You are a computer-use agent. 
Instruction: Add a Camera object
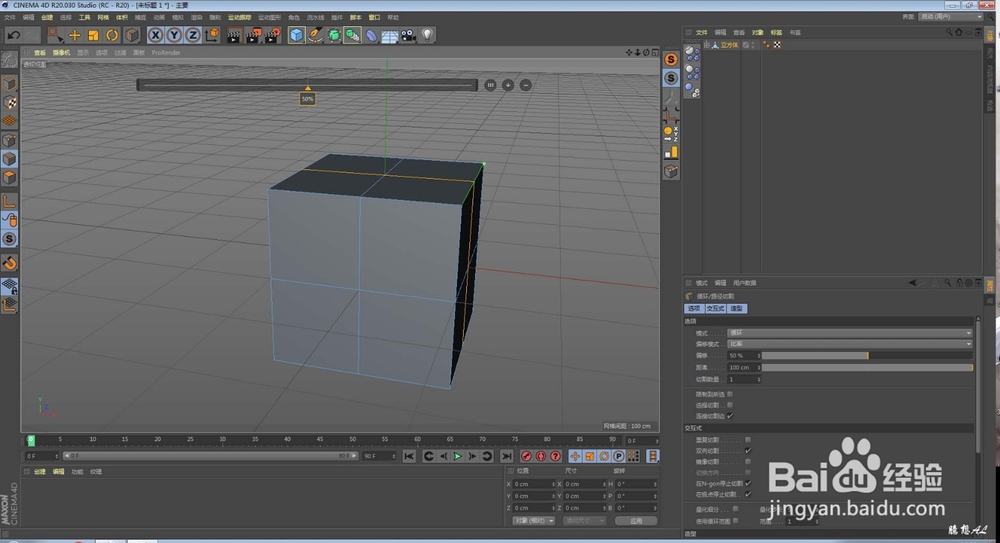pos(408,35)
